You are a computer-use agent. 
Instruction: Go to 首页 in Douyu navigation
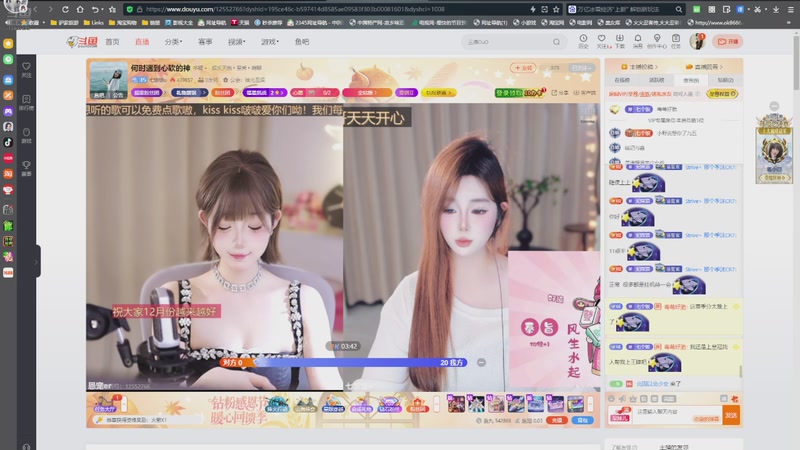[x=112, y=42]
